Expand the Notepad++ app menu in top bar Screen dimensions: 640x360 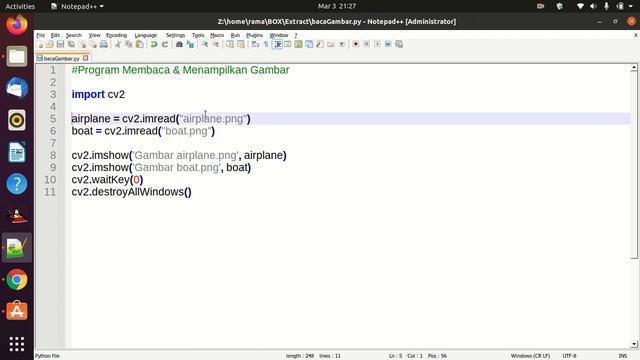tap(77, 6)
